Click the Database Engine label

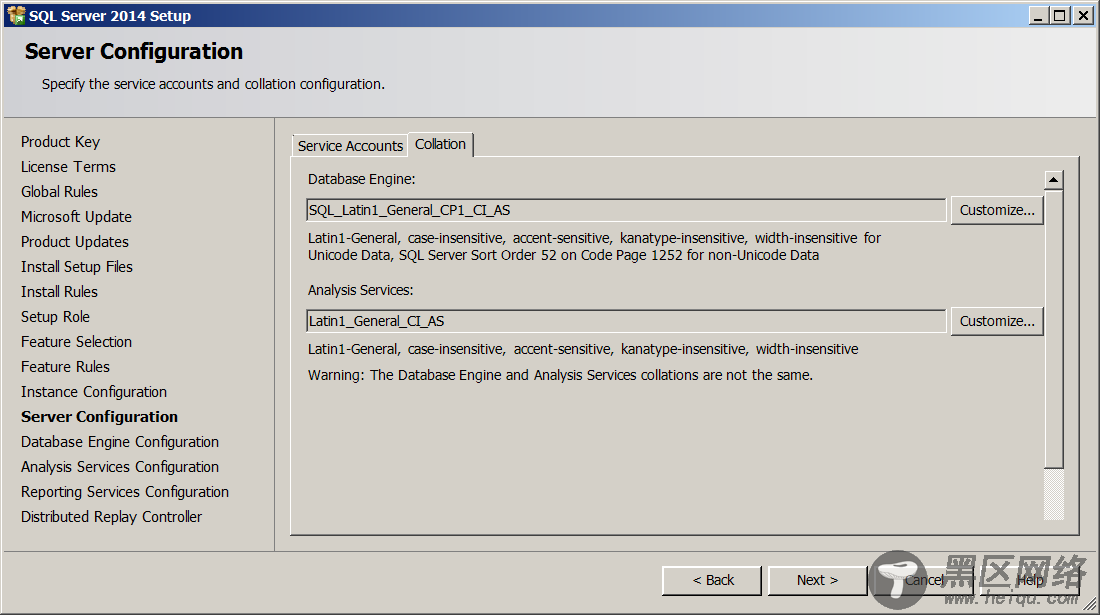coord(361,180)
